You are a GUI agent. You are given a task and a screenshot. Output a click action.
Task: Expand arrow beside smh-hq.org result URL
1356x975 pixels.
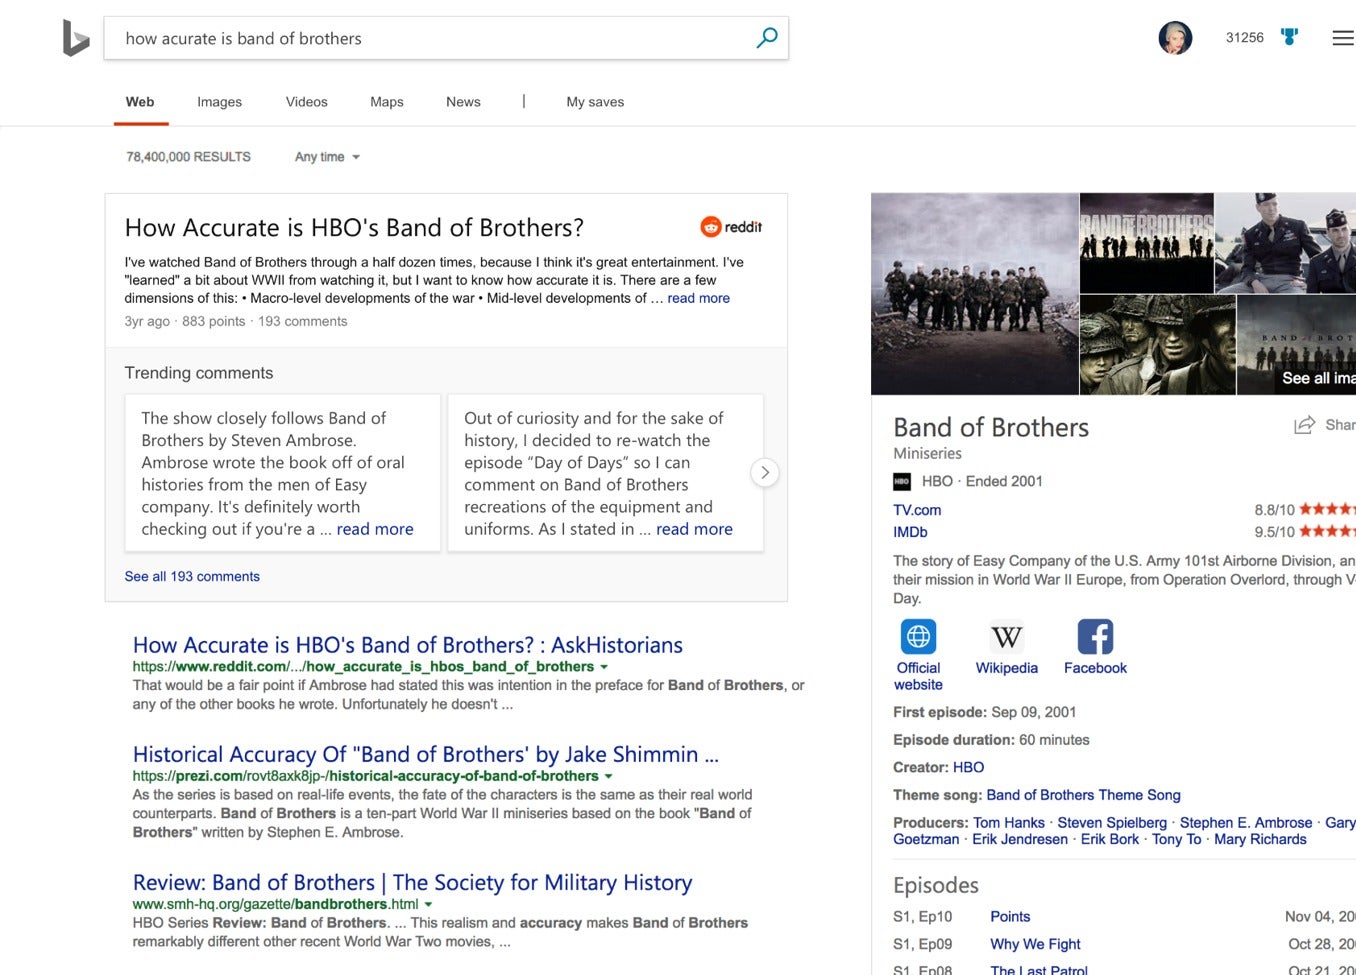point(428,904)
